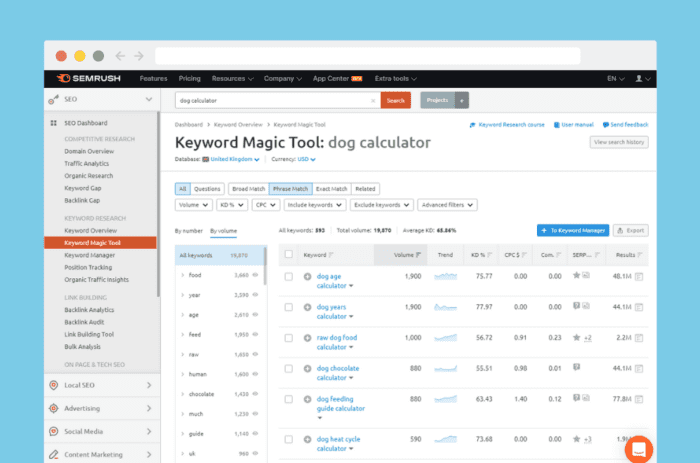Open the CPC filter dropdown
The height and width of the screenshot is (463, 700).
(266, 205)
